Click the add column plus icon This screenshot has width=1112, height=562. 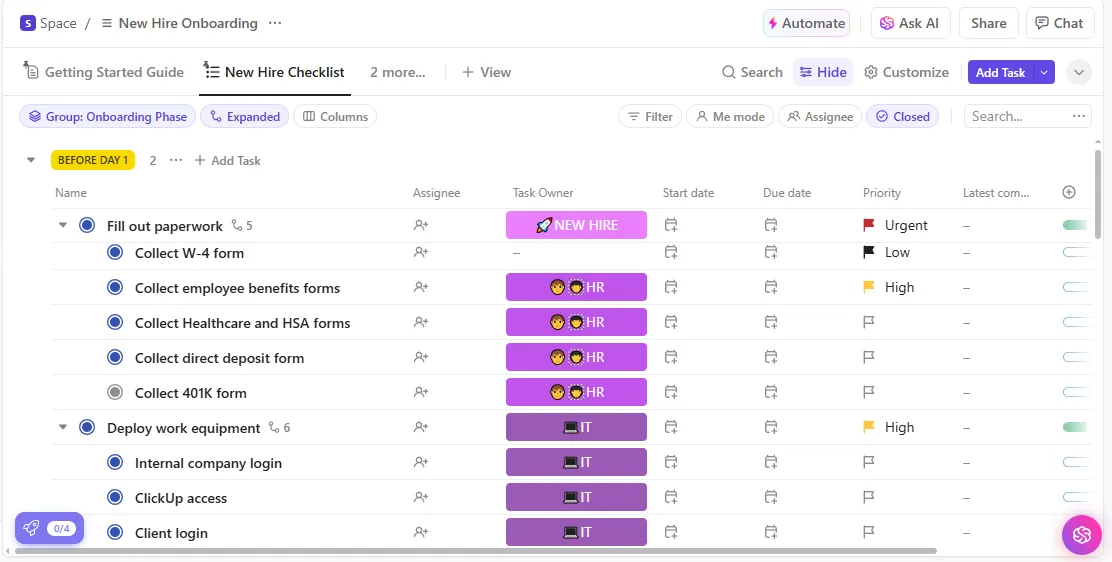point(1069,192)
